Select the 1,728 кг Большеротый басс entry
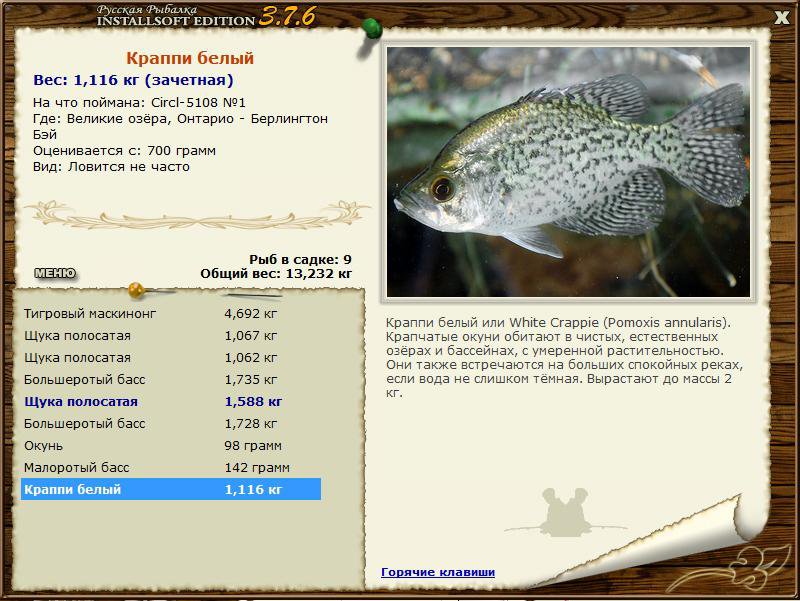800x601 pixels. (x=171, y=423)
